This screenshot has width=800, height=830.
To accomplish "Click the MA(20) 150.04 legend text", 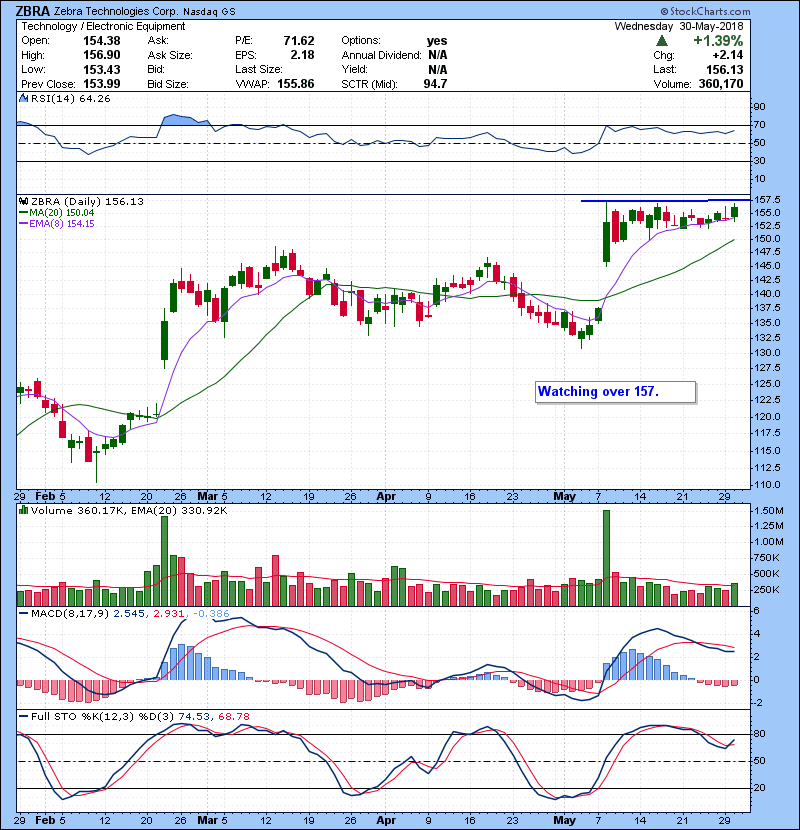I will (61, 213).
